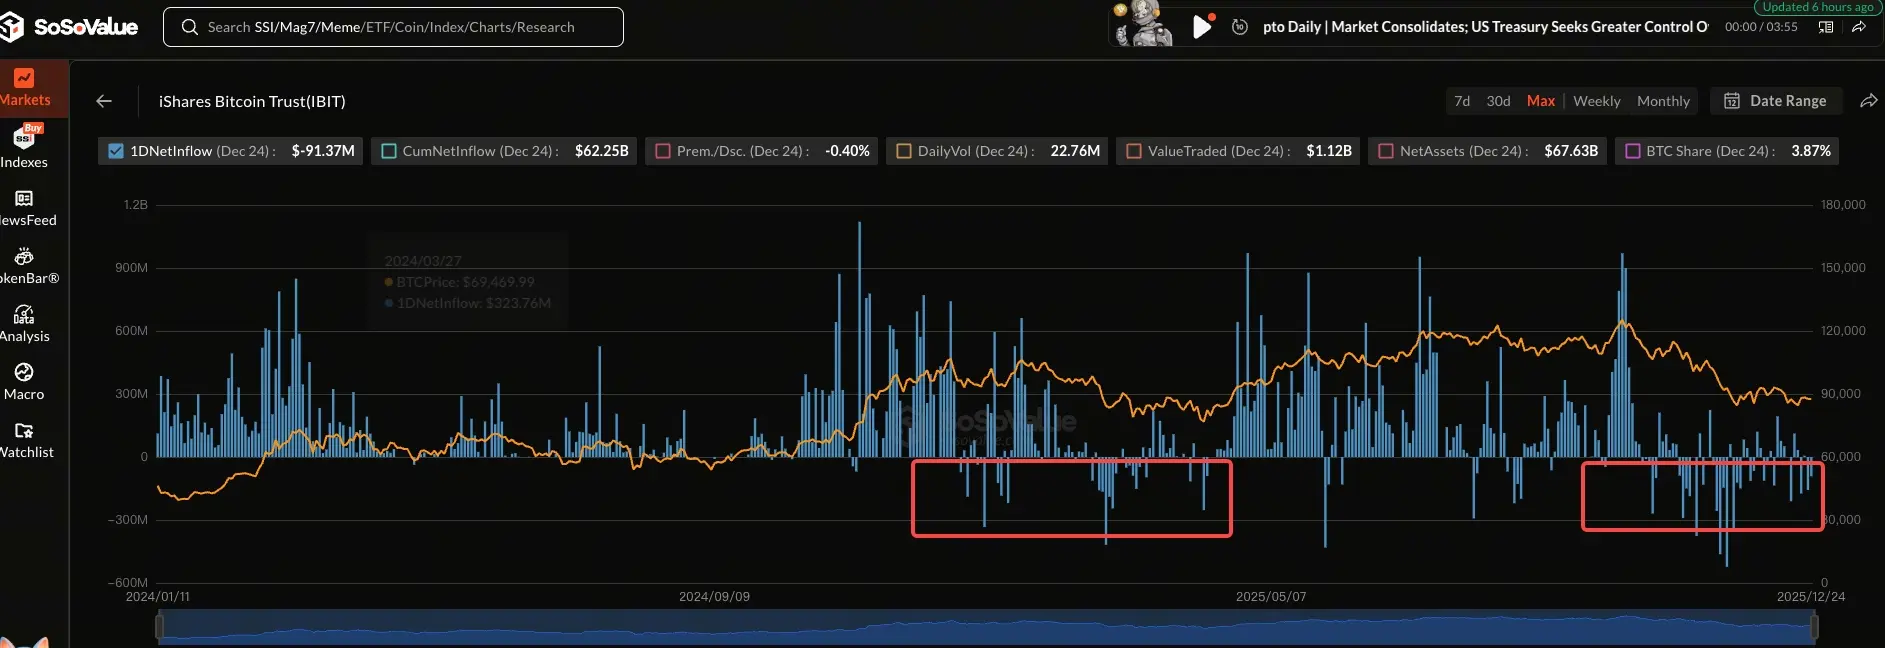Click the $1.12B ValueTraded value
Viewport: 1885px width, 648px height.
point(1329,151)
